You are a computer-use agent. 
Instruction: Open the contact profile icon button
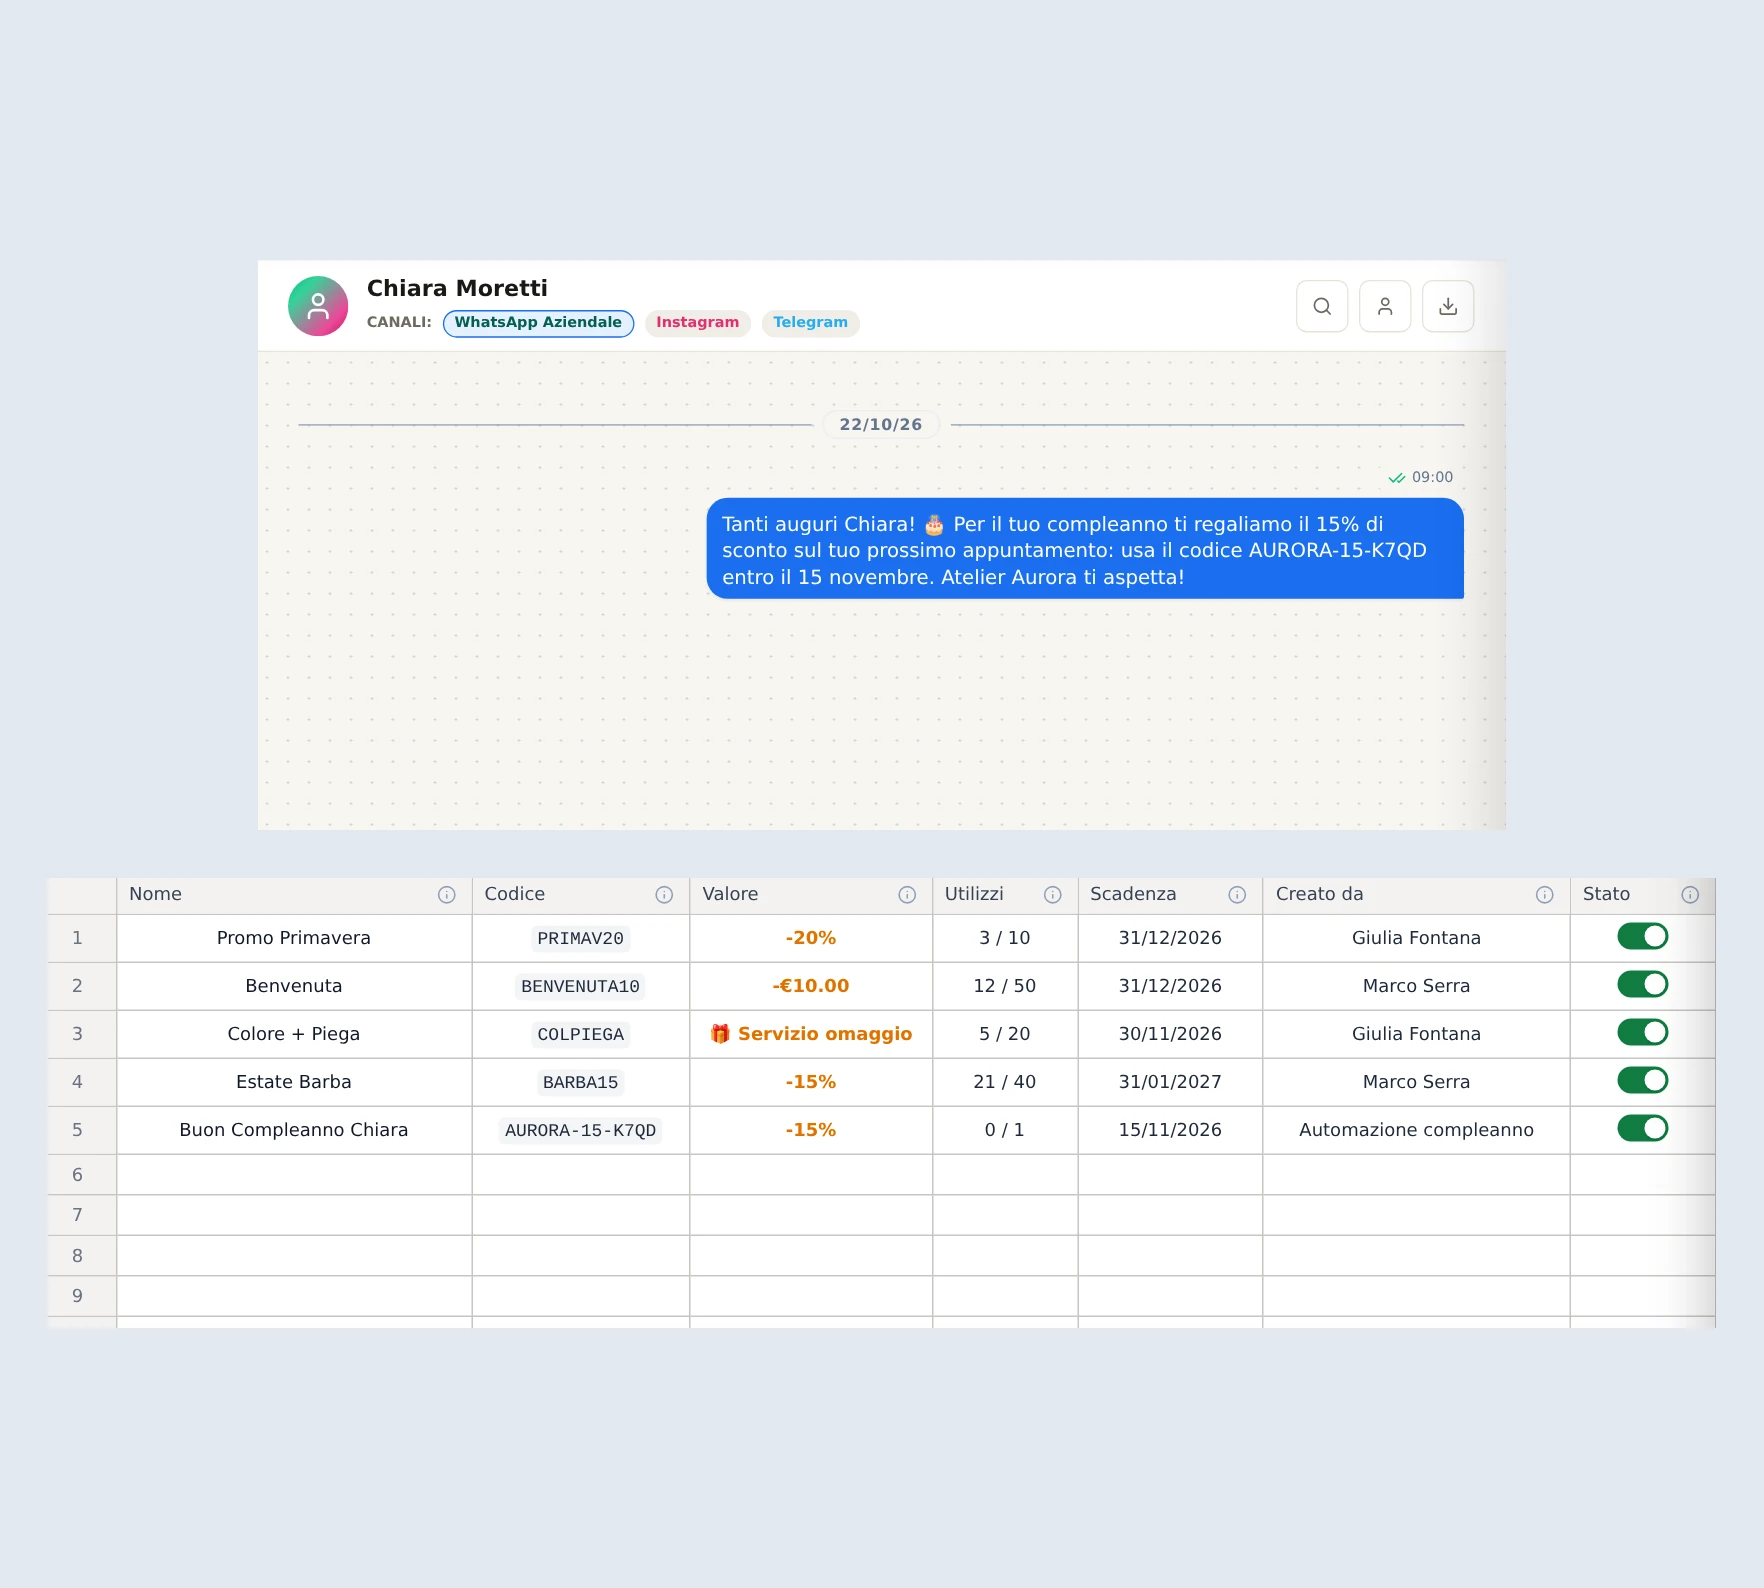pos(1385,306)
